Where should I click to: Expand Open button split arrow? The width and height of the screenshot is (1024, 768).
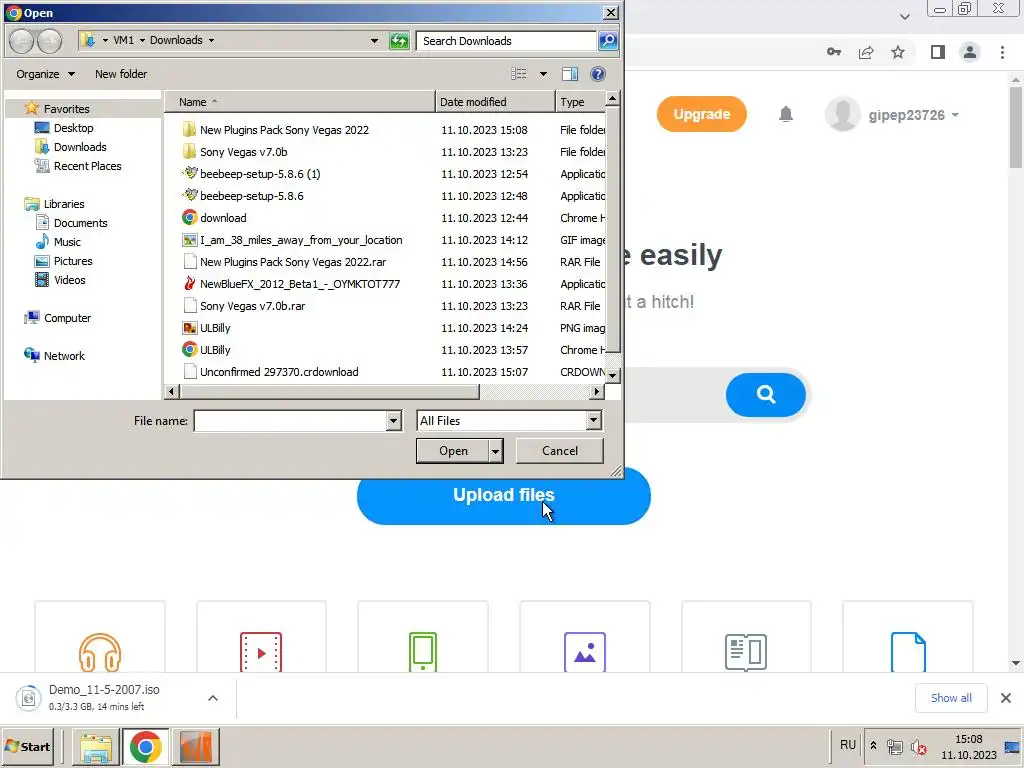coord(496,451)
